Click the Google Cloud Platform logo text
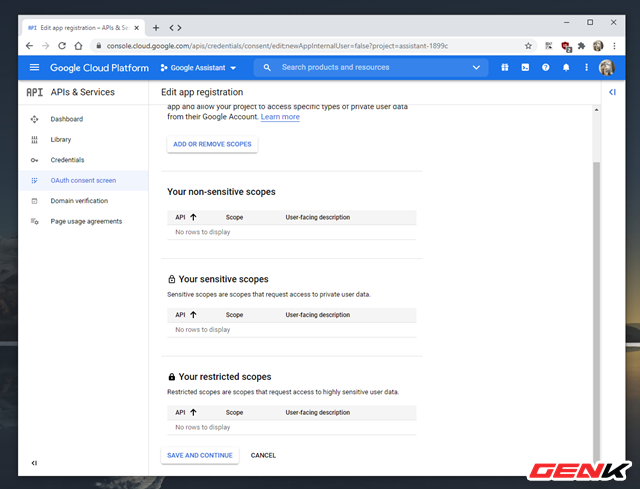Screen dimensions: 640x489 coord(99,68)
